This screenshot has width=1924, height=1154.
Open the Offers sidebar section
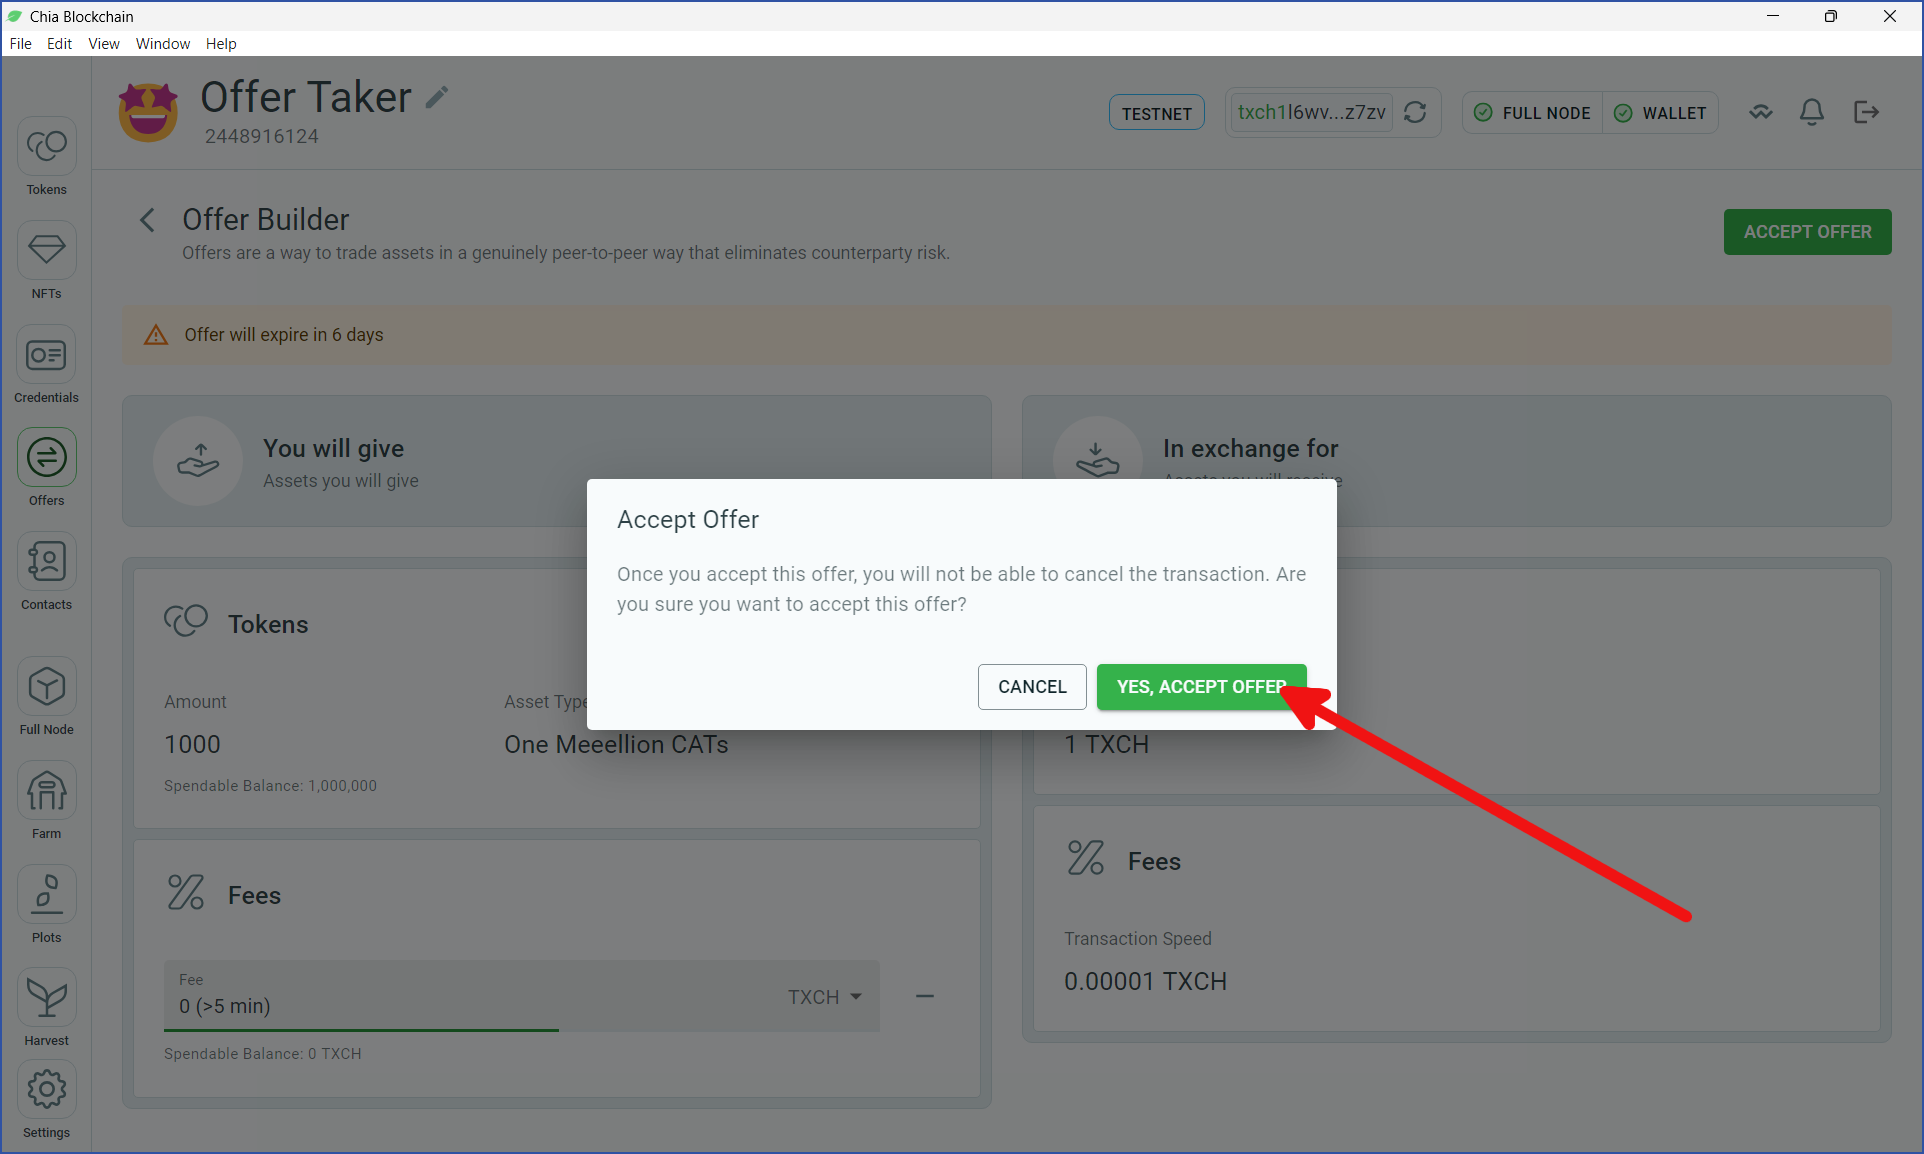[46, 469]
